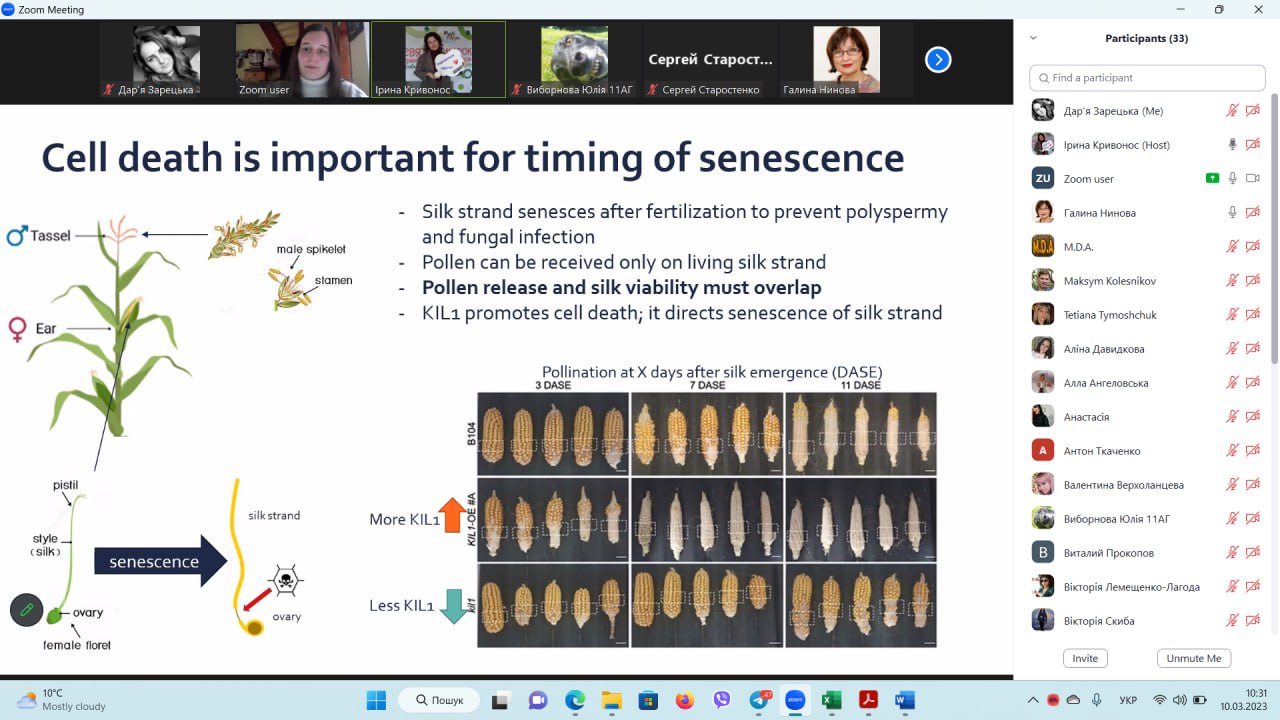Click the green screen-share icon for Zoom user
This screenshot has height=720, width=1280.
[x=1213, y=179]
